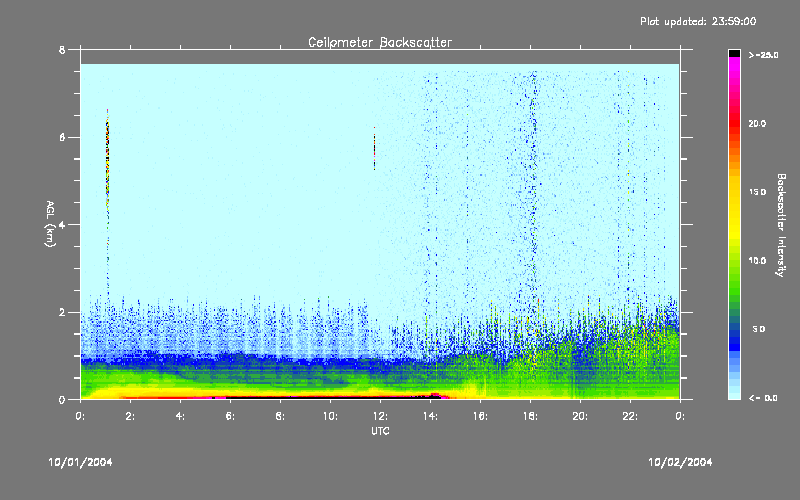Click the "14:" UTC tick label
The image size is (800, 500).
(x=430, y=416)
